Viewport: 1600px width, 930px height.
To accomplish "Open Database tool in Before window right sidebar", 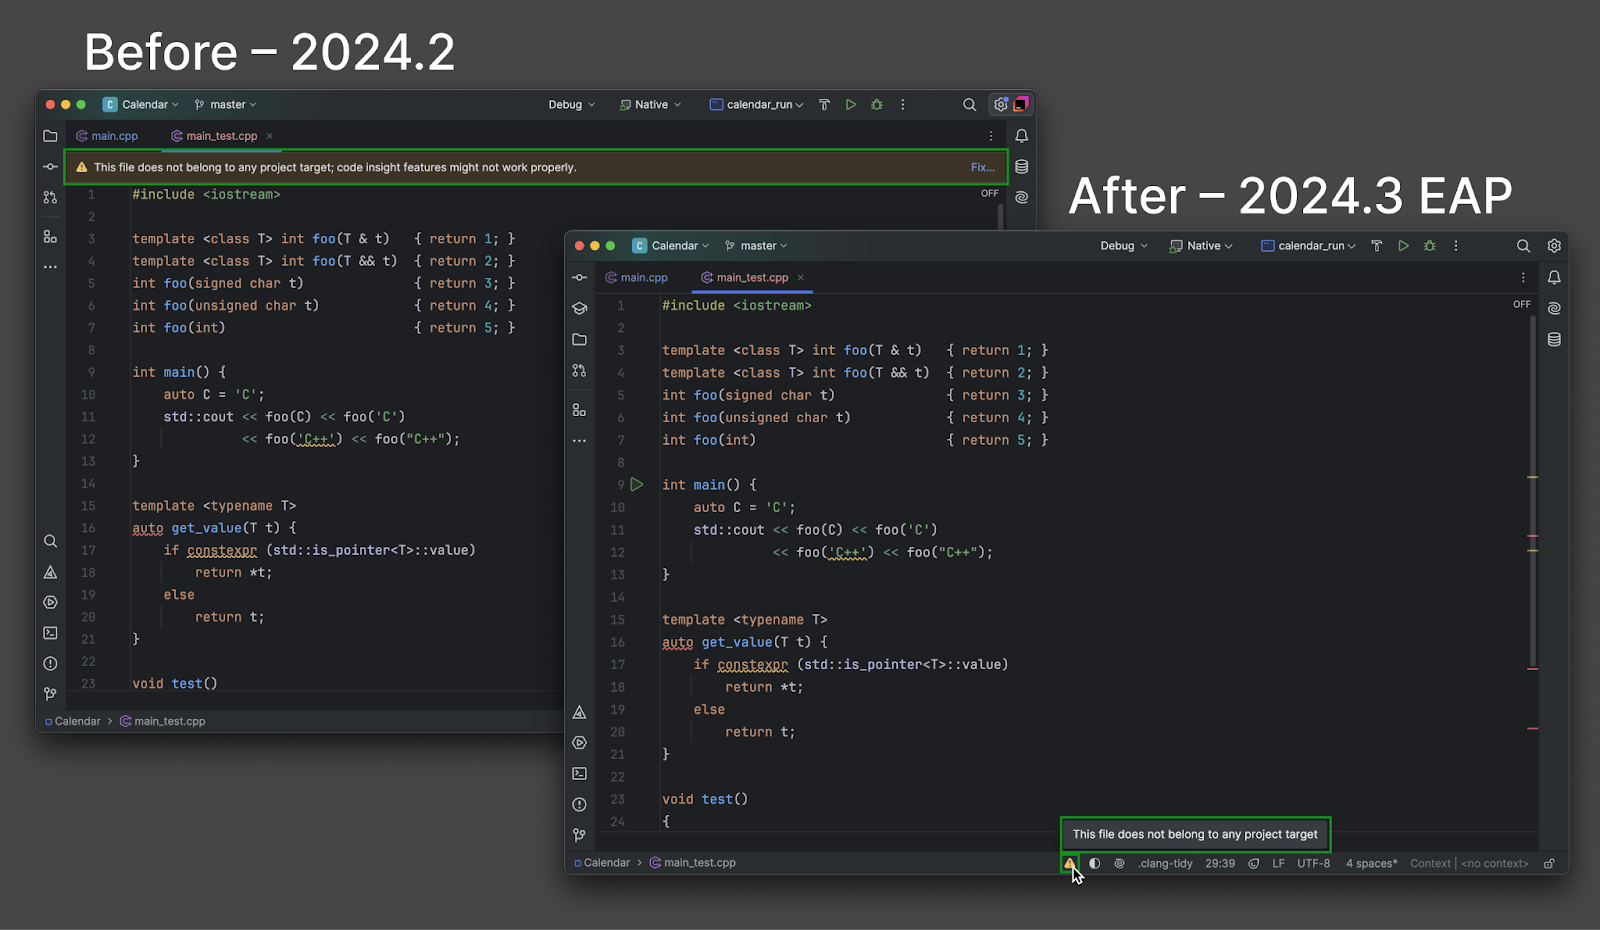I will point(1021,167).
